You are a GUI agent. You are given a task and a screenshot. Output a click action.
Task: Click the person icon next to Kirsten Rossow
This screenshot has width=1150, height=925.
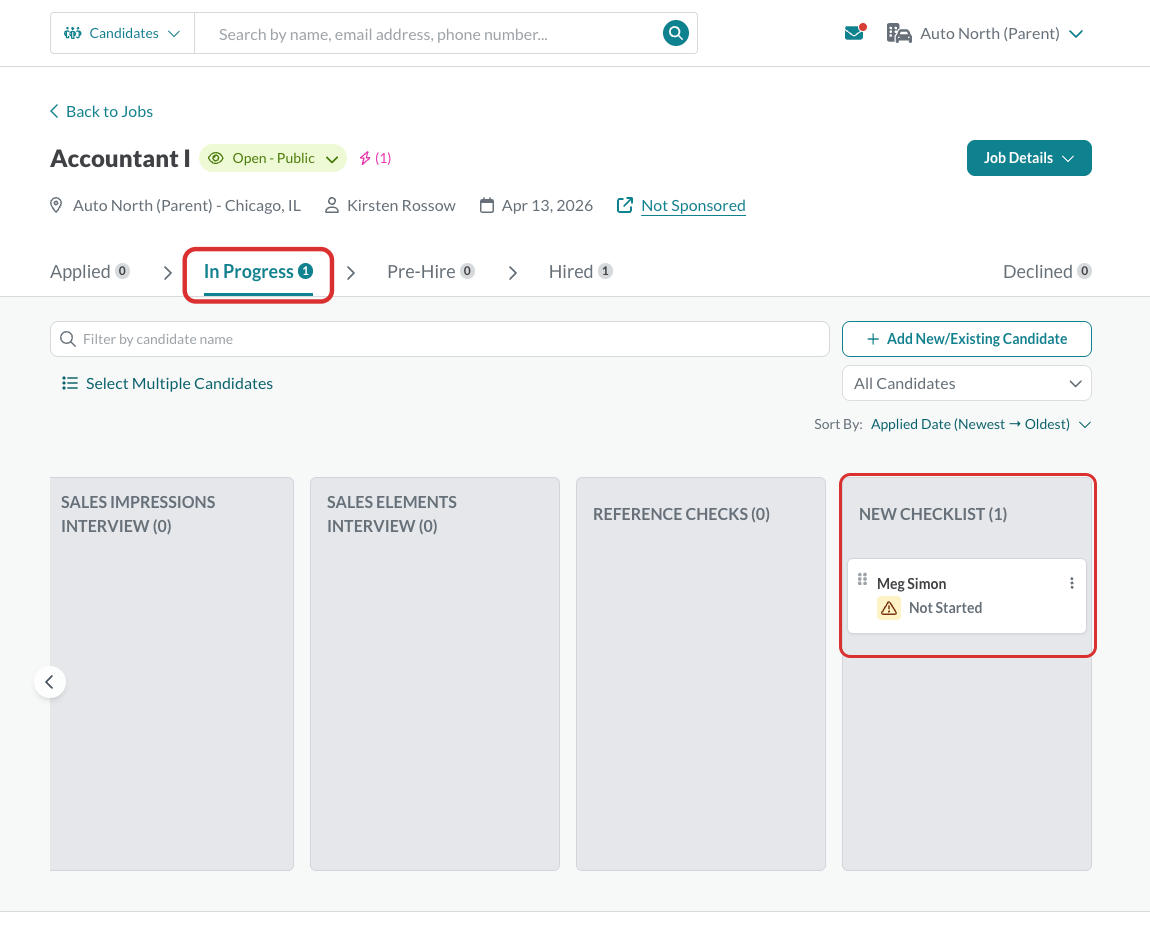(332, 205)
